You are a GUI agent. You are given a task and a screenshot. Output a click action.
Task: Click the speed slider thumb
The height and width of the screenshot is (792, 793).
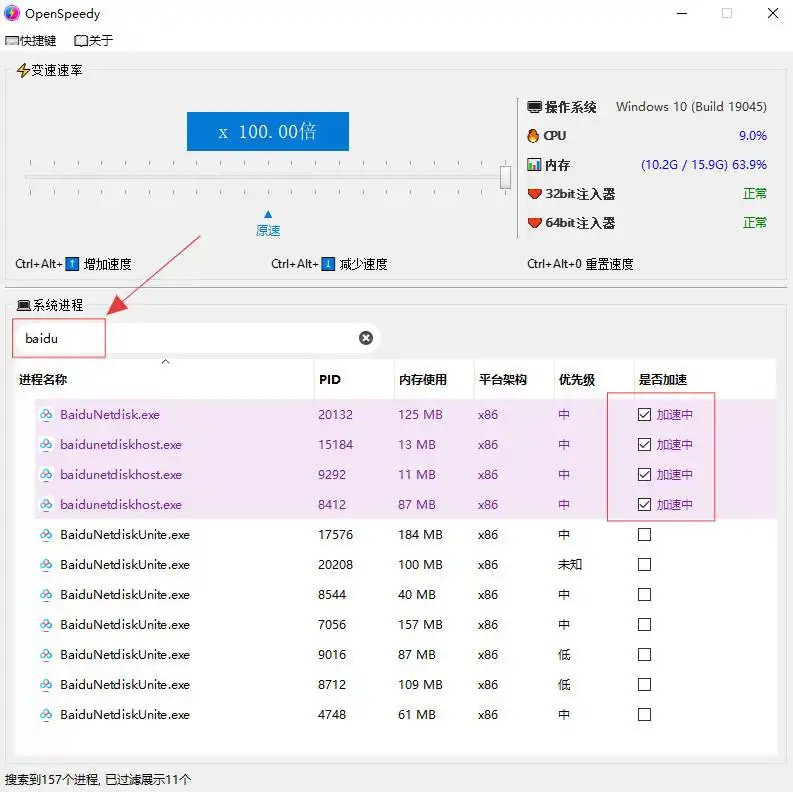pos(505,177)
